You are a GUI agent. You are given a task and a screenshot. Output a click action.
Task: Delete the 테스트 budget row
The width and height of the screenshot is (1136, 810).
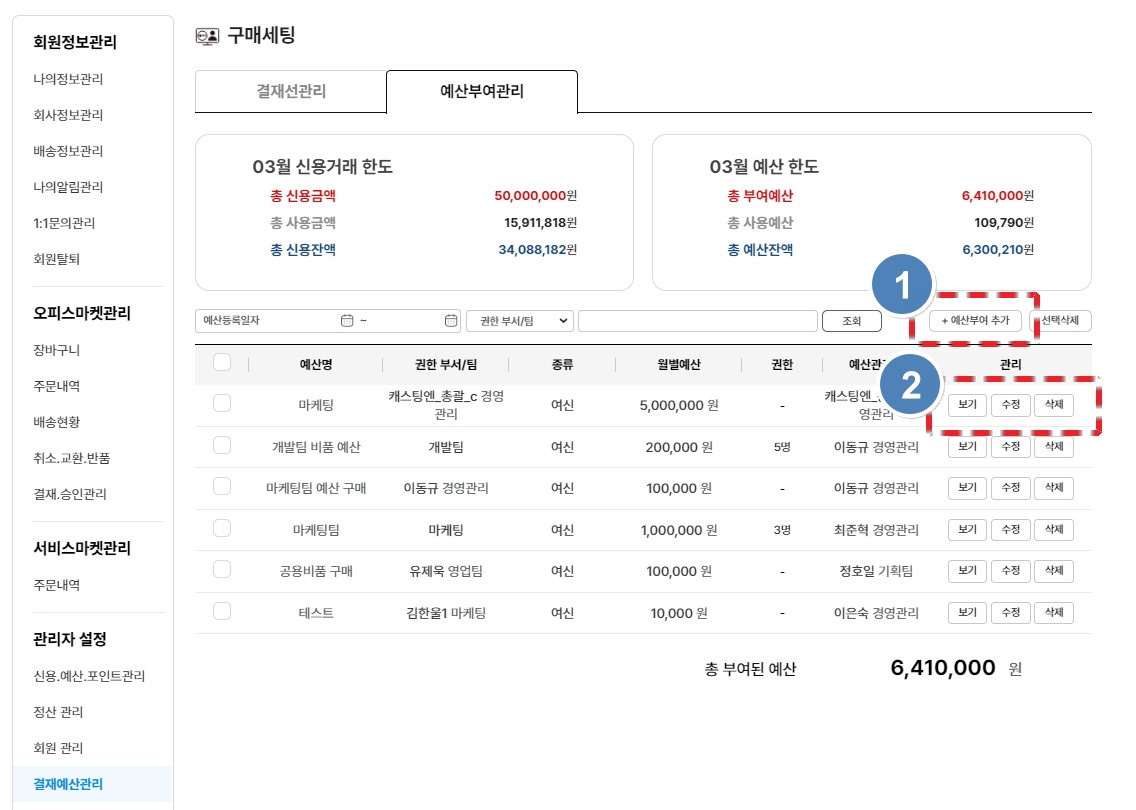click(1053, 612)
